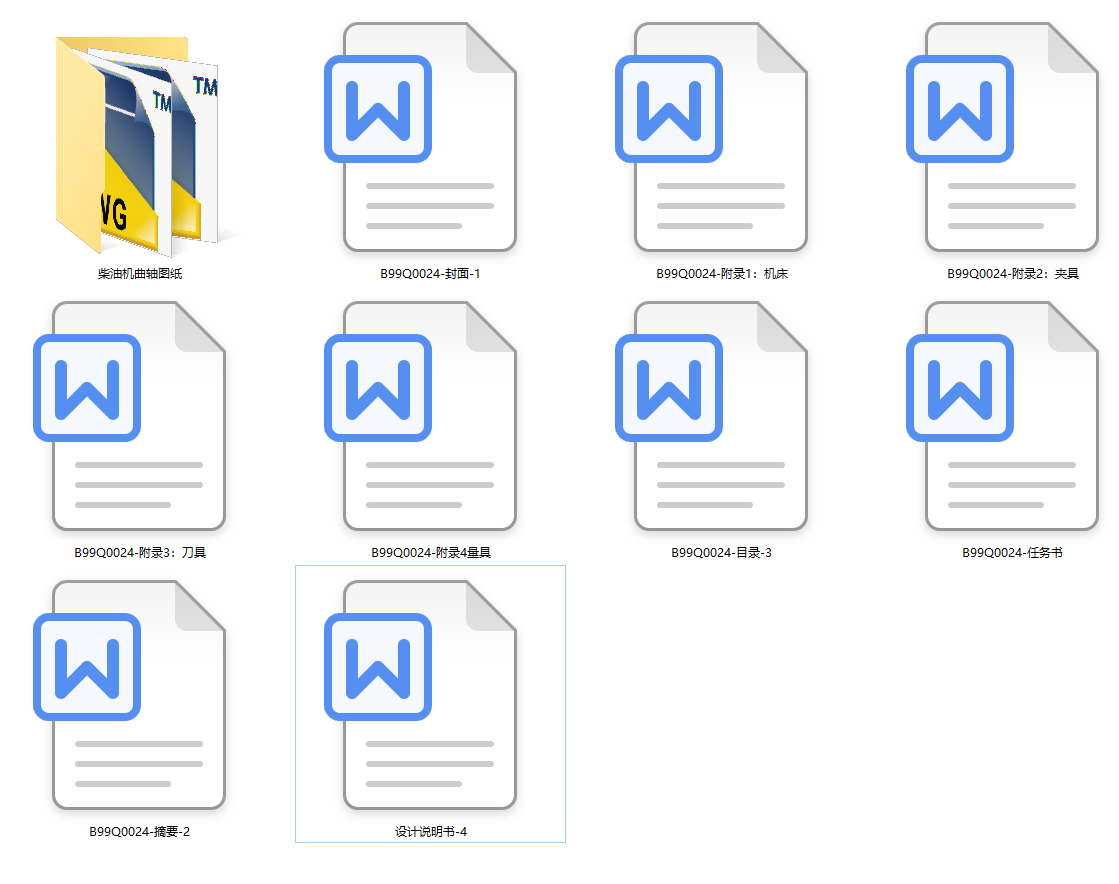Click the file name B99Q0024-附录3：刀具
Viewport: 1119px width, 884px height.
pos(140,552)
